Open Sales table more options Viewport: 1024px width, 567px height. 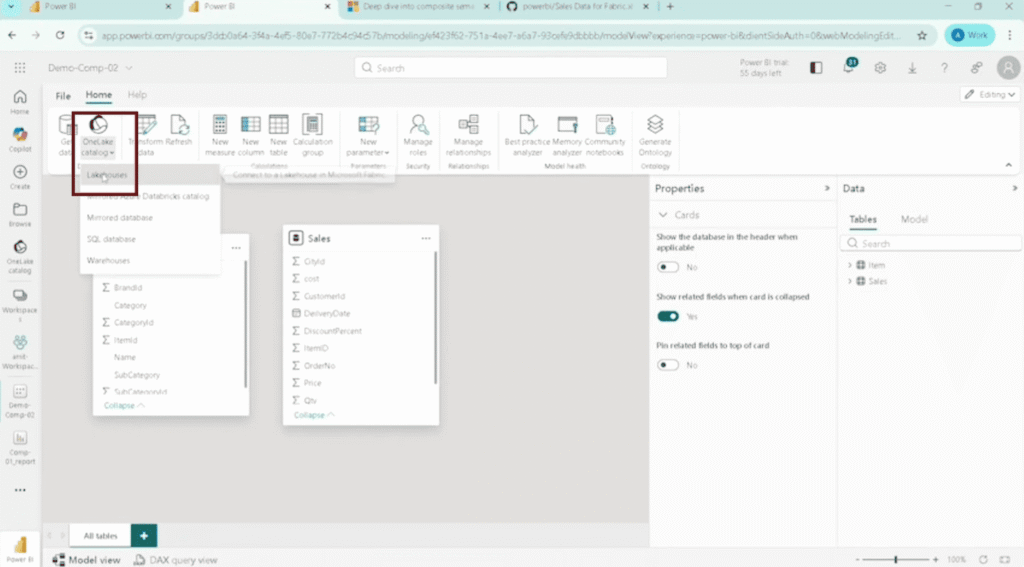click(426, 238)
